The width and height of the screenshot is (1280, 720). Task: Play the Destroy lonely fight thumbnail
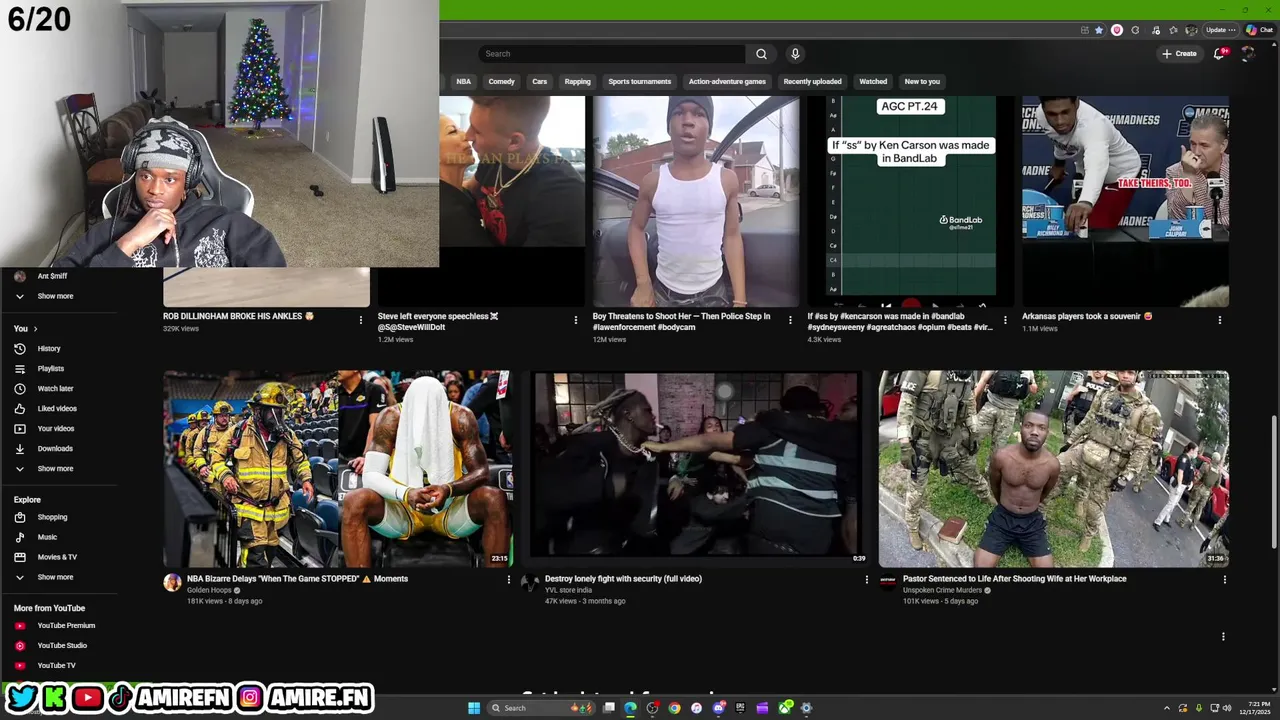[x=695, y=469]
